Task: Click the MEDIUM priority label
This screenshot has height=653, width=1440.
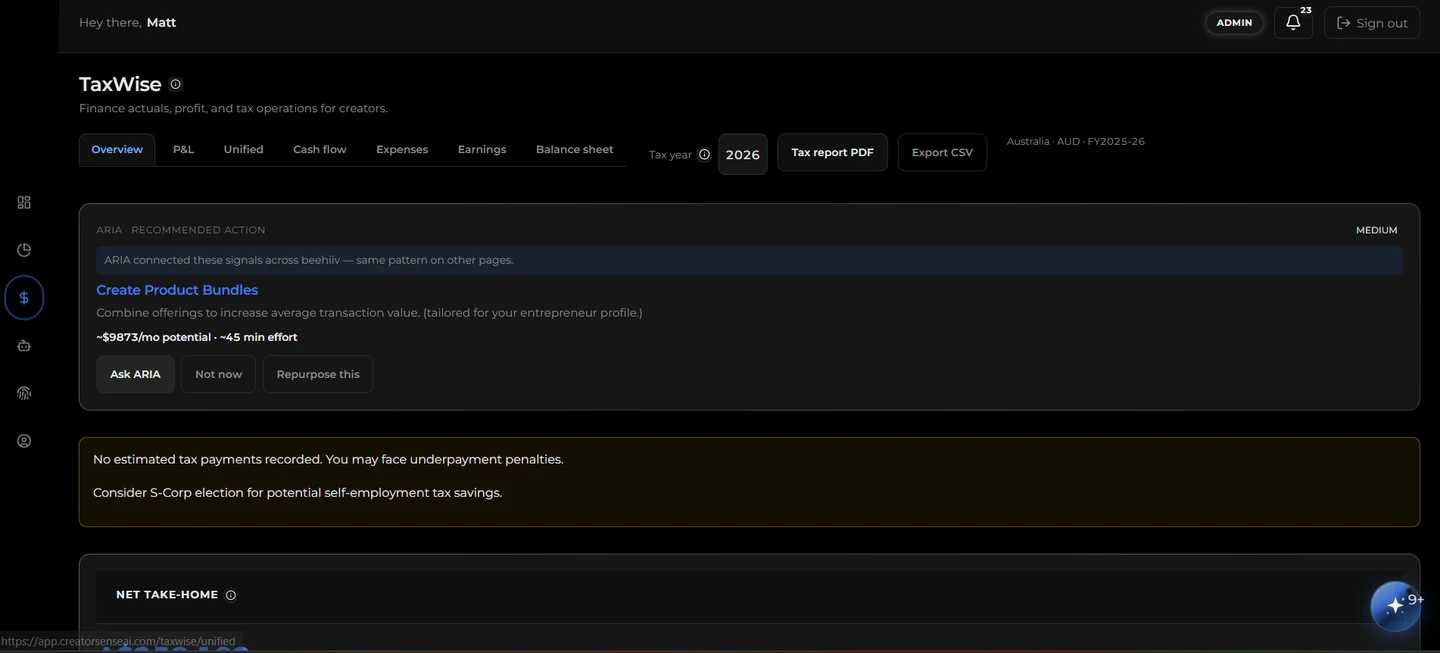Action: 1377,230
